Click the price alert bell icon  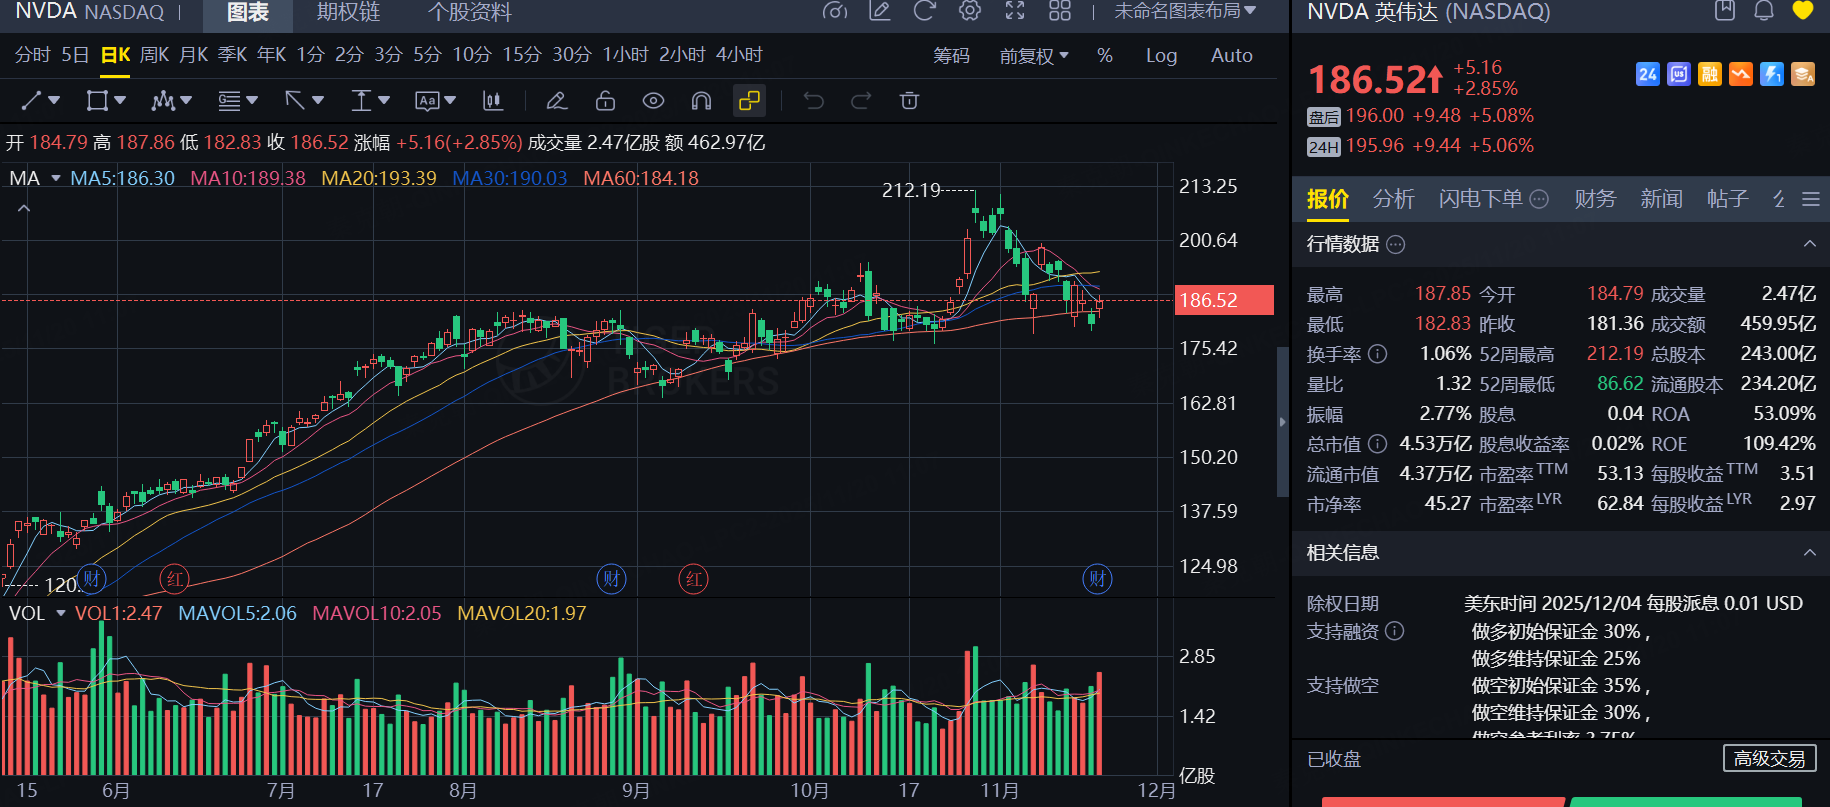pos(1764,11)
